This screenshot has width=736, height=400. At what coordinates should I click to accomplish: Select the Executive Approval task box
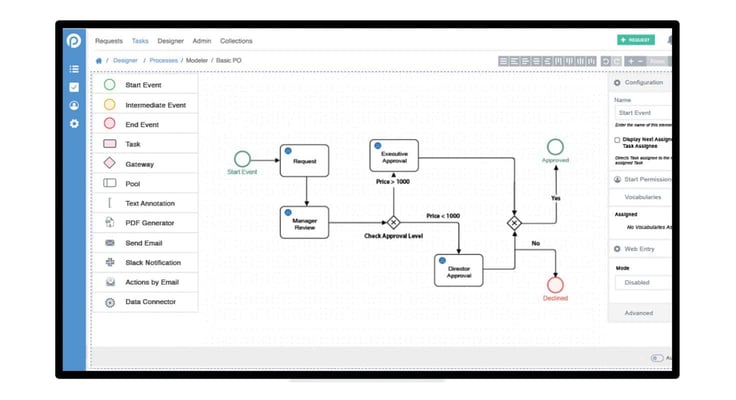[394, 155]
